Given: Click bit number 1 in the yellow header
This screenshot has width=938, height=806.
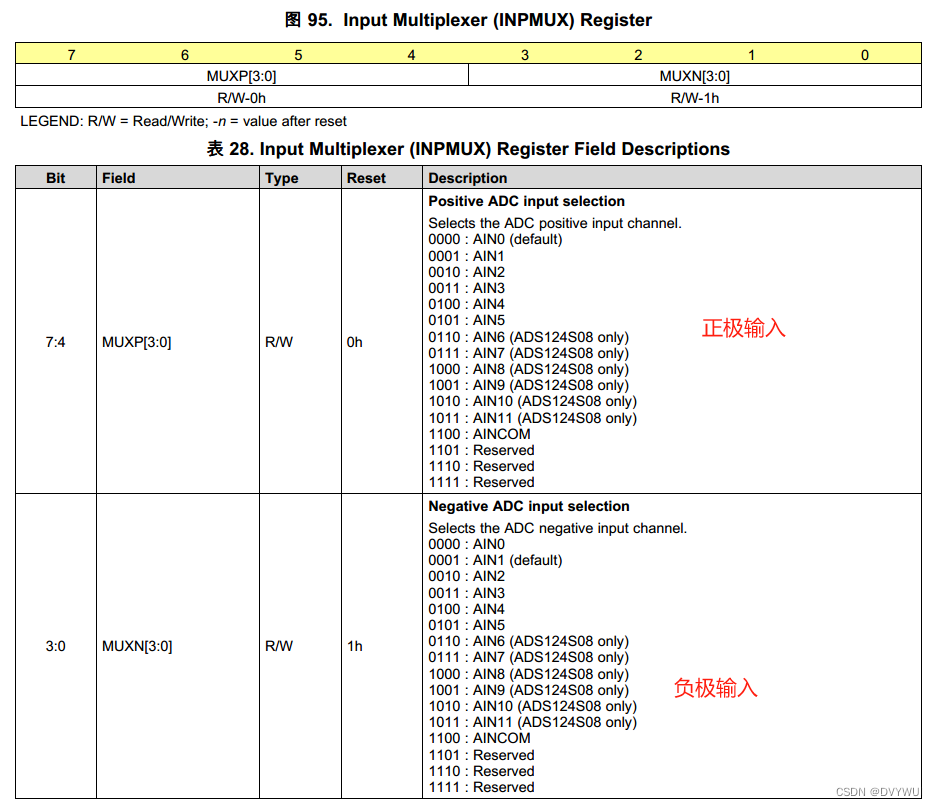Looking at the screenshot, I should (x=751, y=55).
